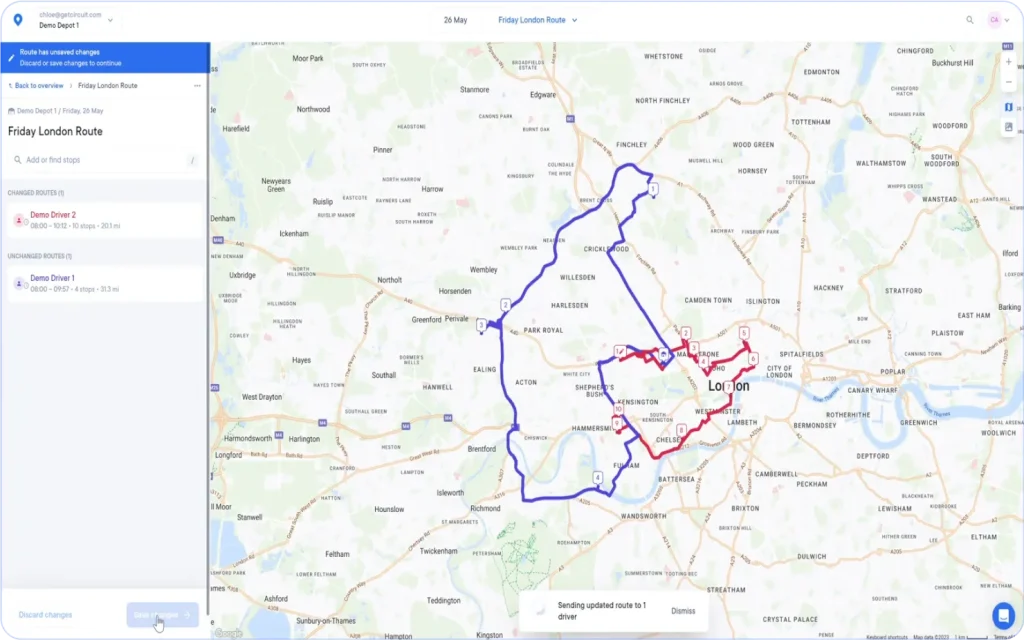Click the search magnifier icon in header

tap(970, 20)
